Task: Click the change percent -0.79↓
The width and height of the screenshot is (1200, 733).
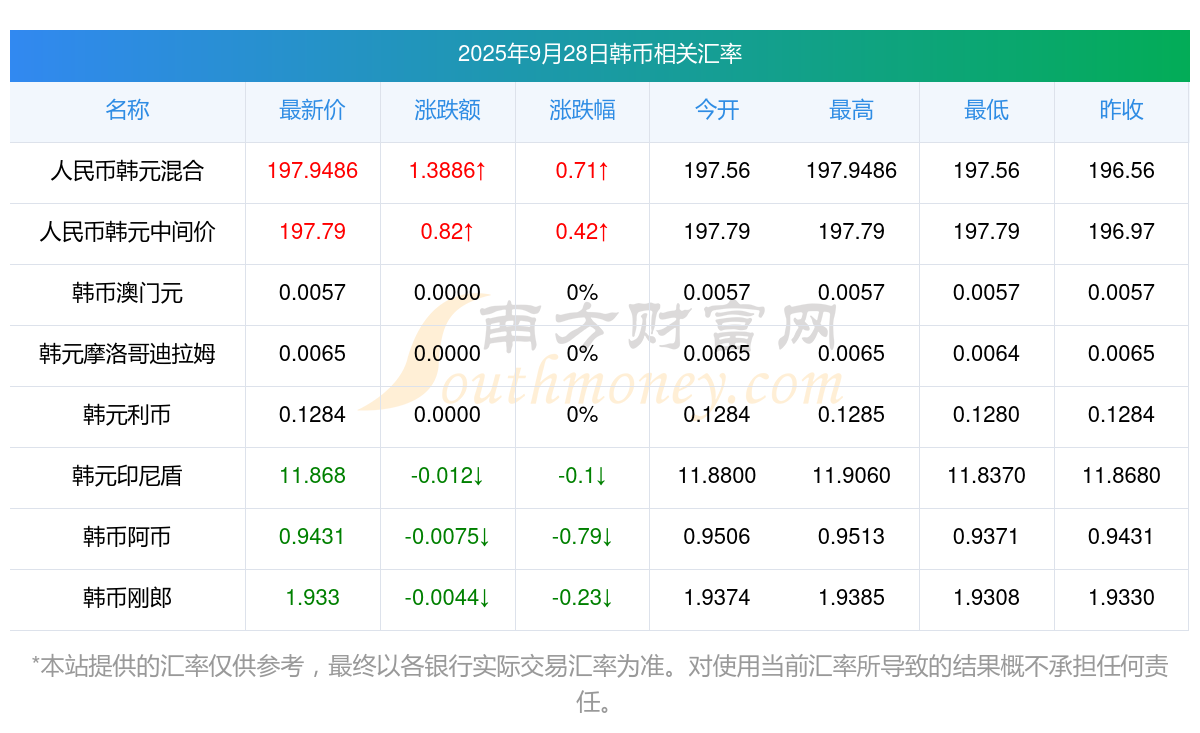Action: point(582,537)
